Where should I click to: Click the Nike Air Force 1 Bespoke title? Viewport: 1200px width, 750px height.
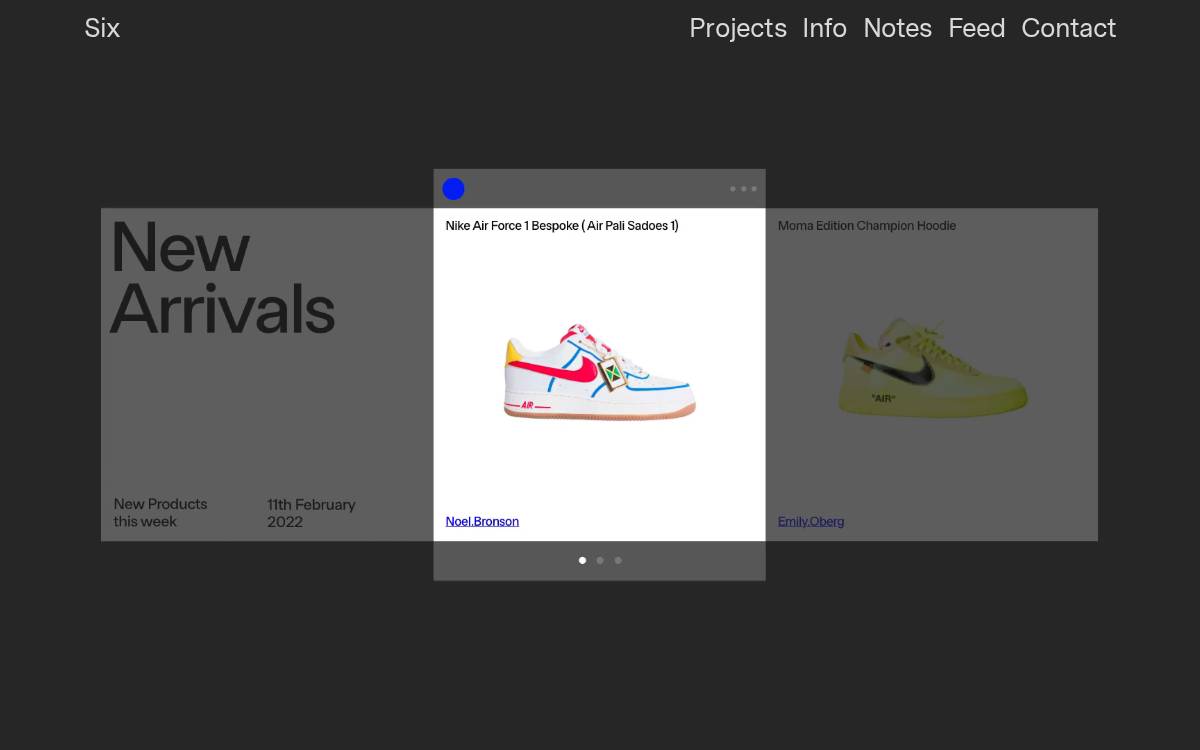tap(562, 226)
